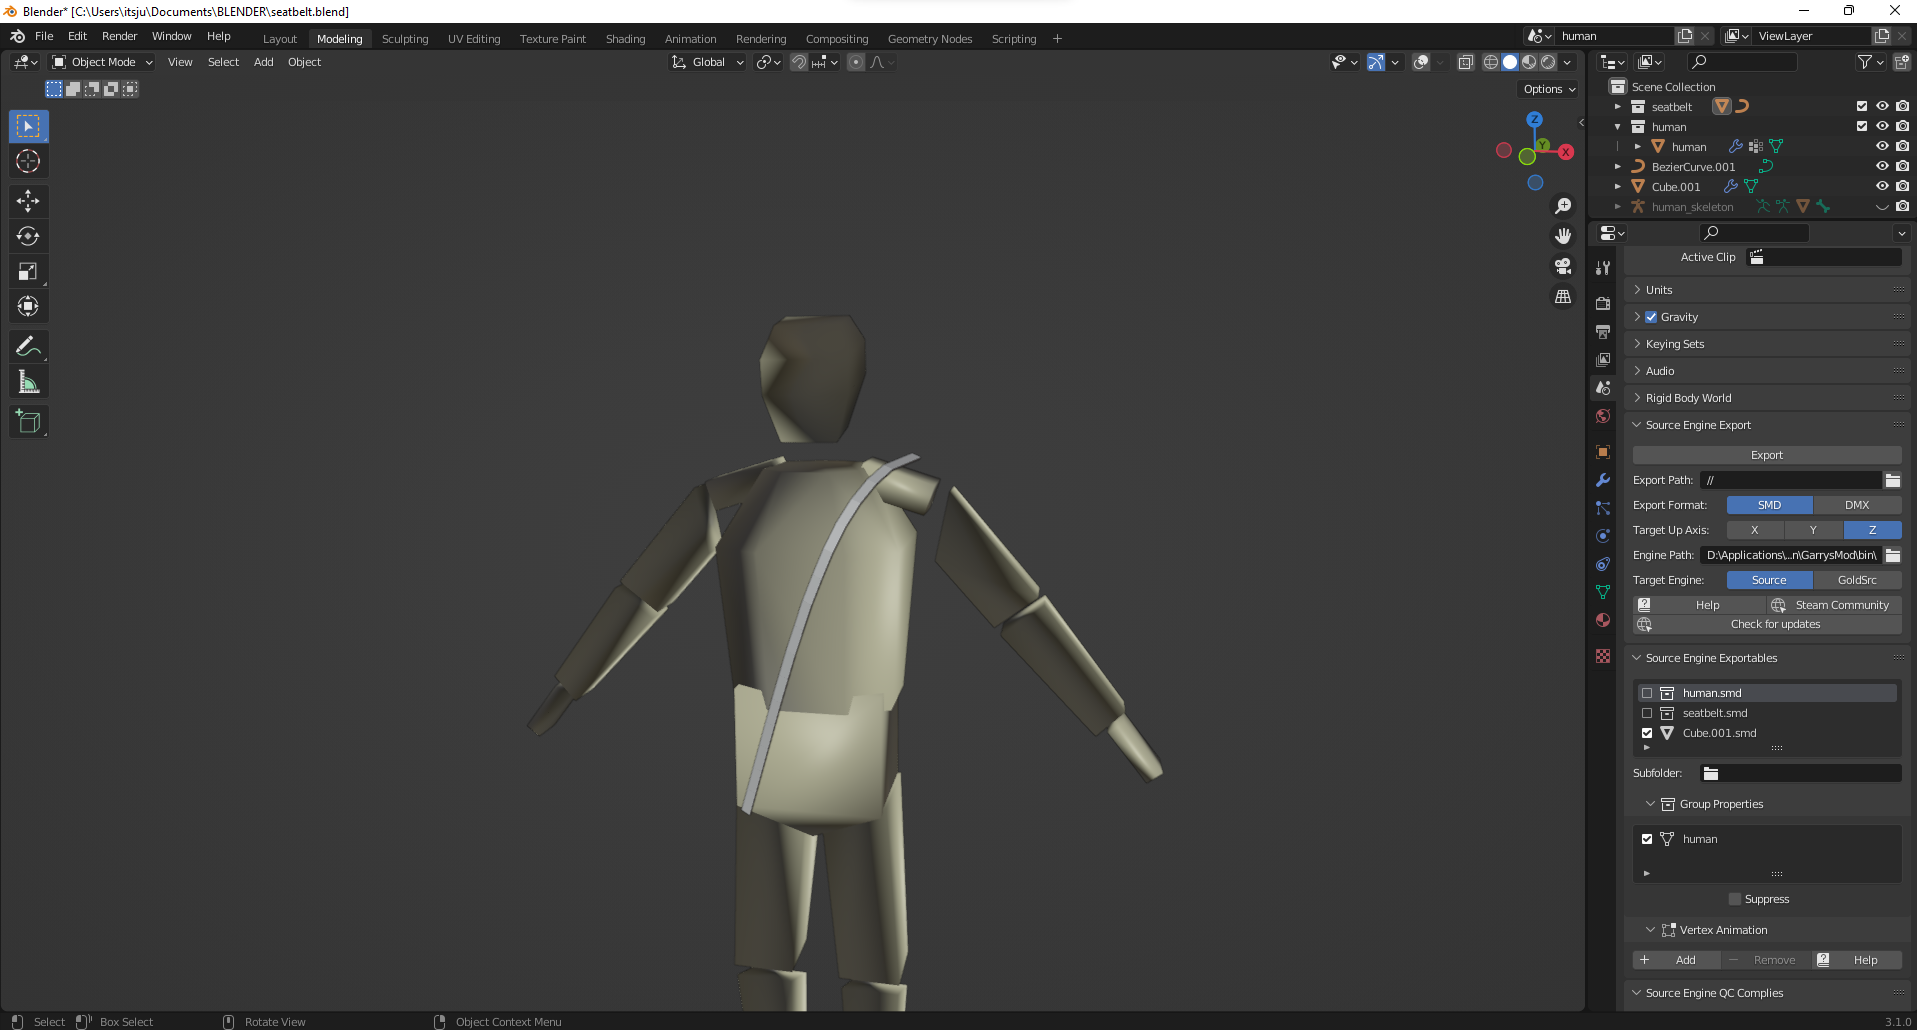
Task: Click the Export button
Action: pyautogui.click(x=1766, y=455)
